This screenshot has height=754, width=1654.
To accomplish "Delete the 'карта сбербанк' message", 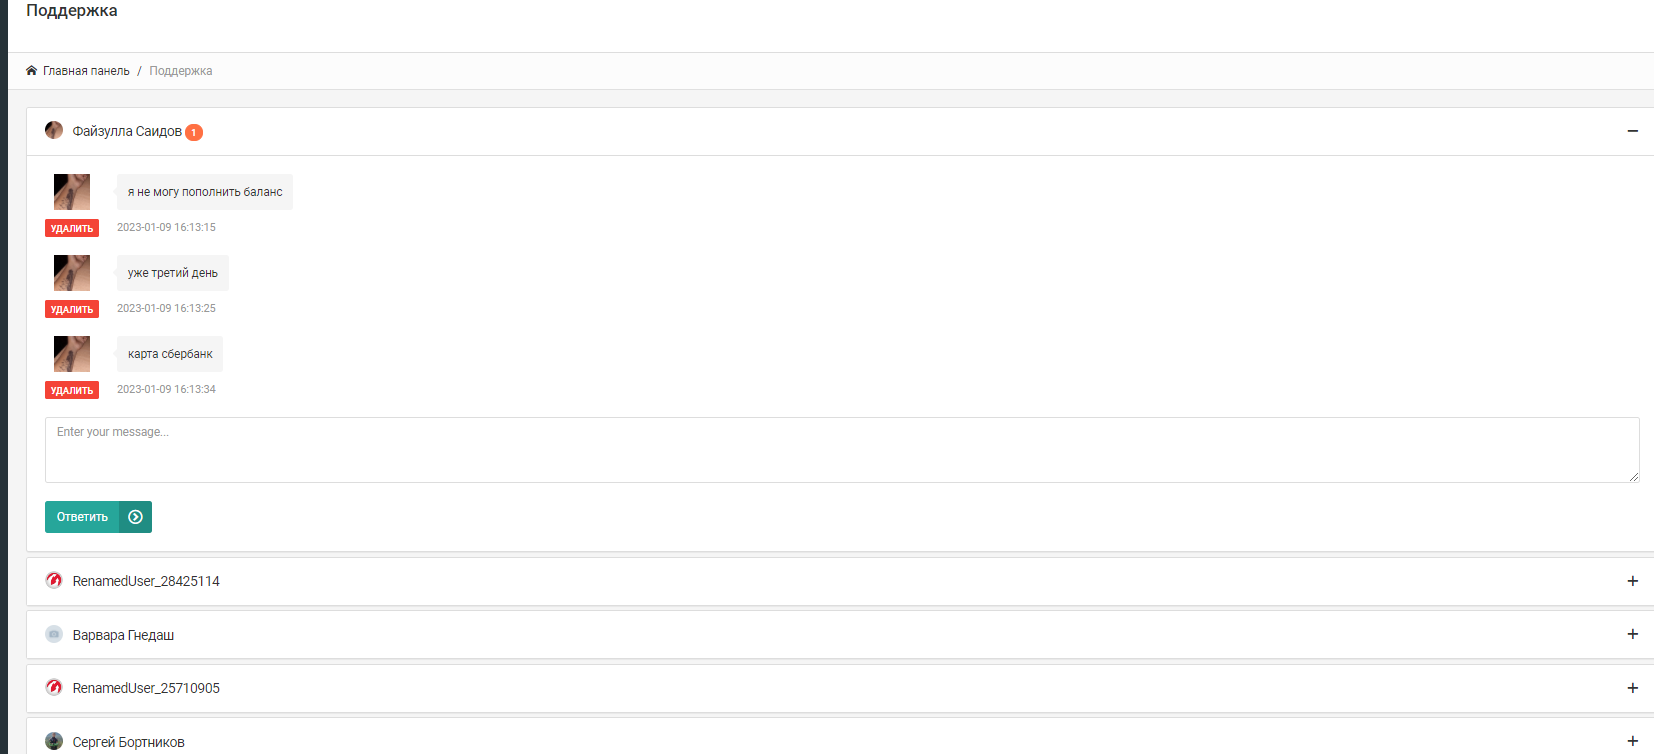I will point(72,390).
